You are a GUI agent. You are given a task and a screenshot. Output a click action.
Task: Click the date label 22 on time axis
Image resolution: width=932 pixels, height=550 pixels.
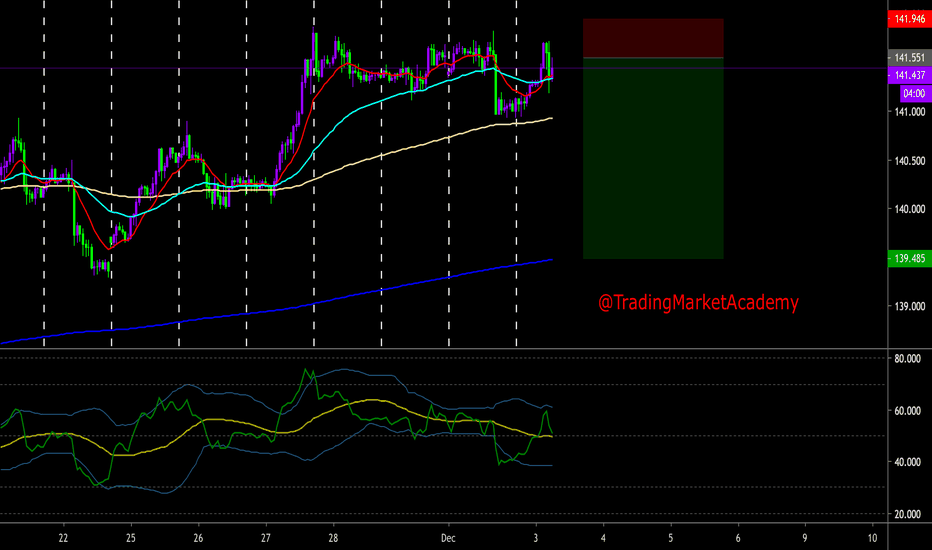coord(63,538)
